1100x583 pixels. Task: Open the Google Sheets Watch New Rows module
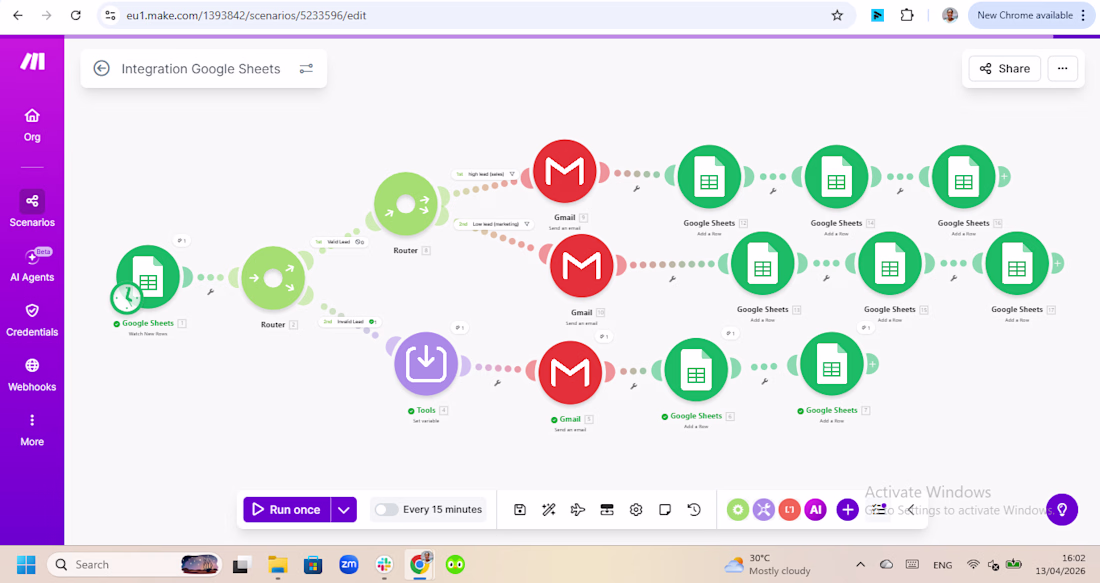tap(148, 276)
